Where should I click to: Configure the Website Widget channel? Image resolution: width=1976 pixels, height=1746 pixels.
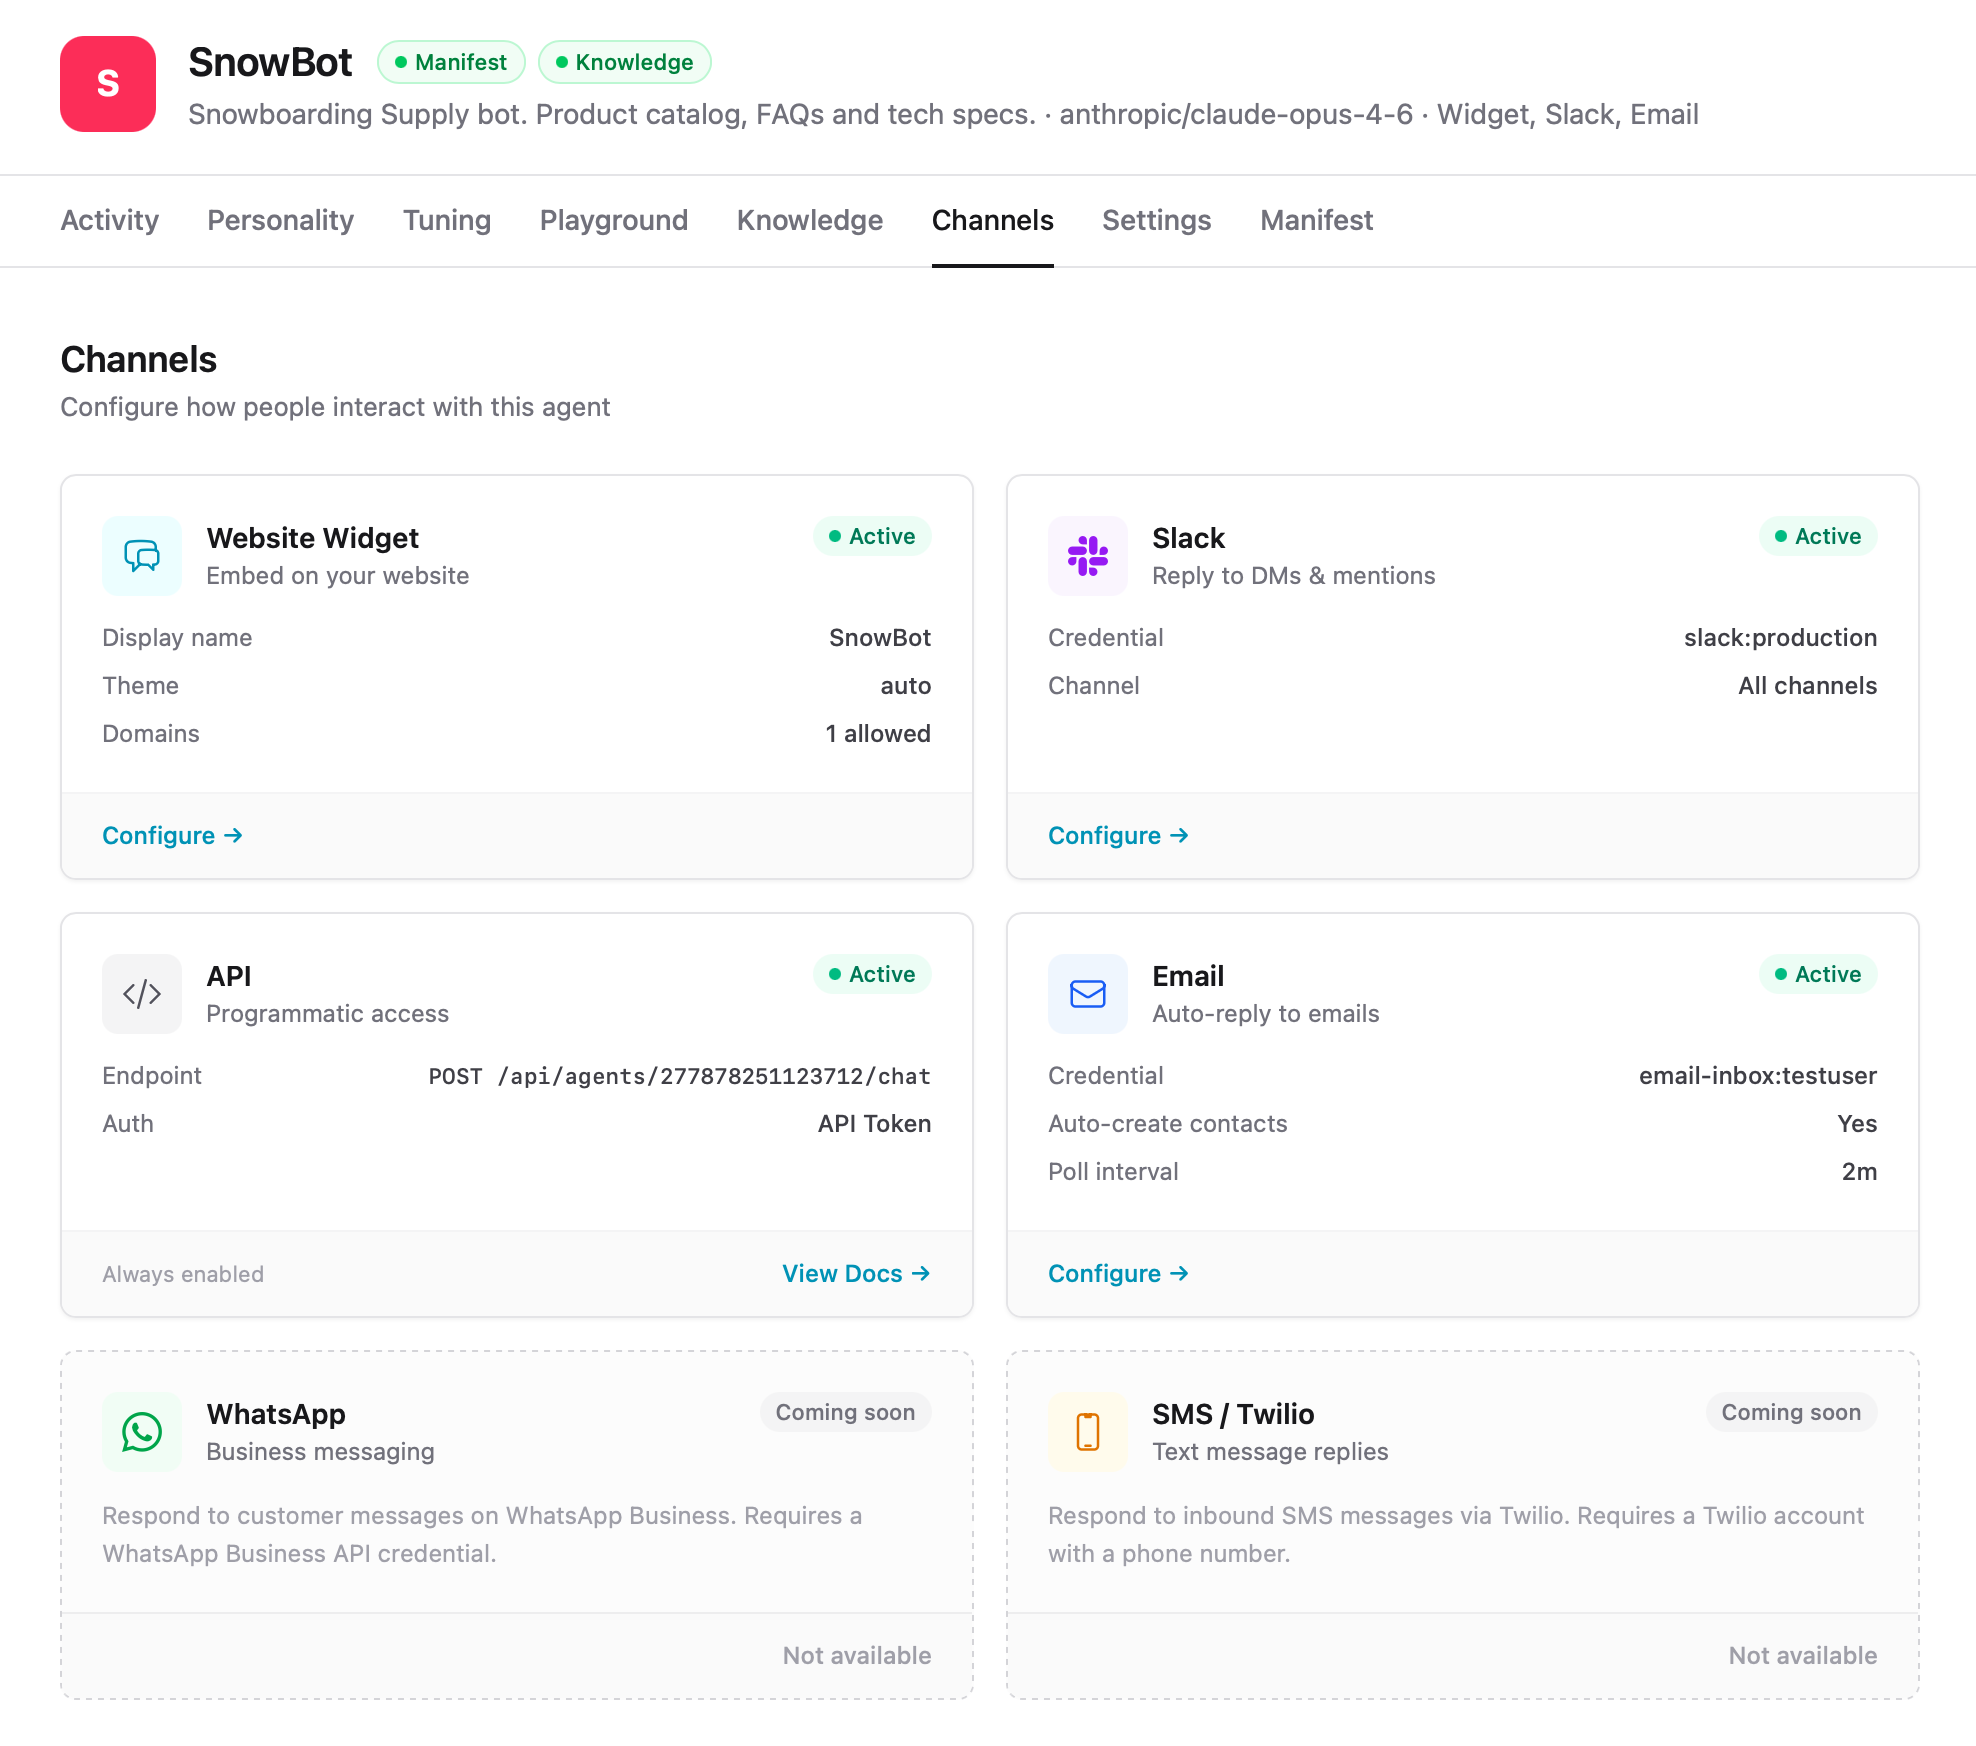[171, 835]
